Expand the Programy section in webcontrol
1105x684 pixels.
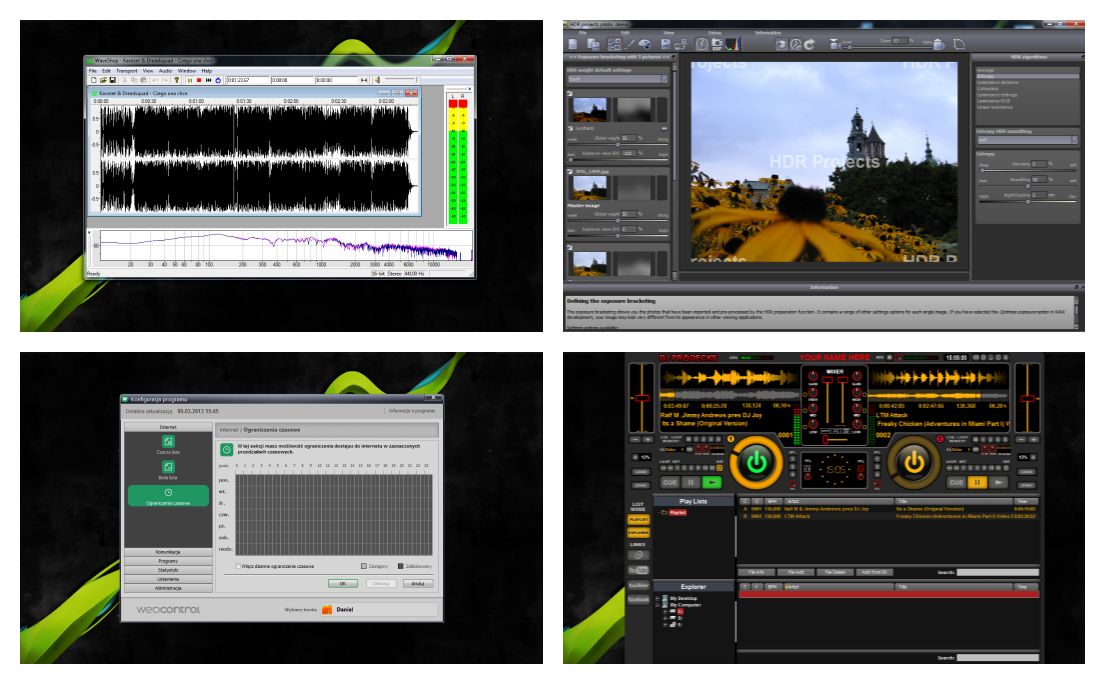click(x=168, y=561)
